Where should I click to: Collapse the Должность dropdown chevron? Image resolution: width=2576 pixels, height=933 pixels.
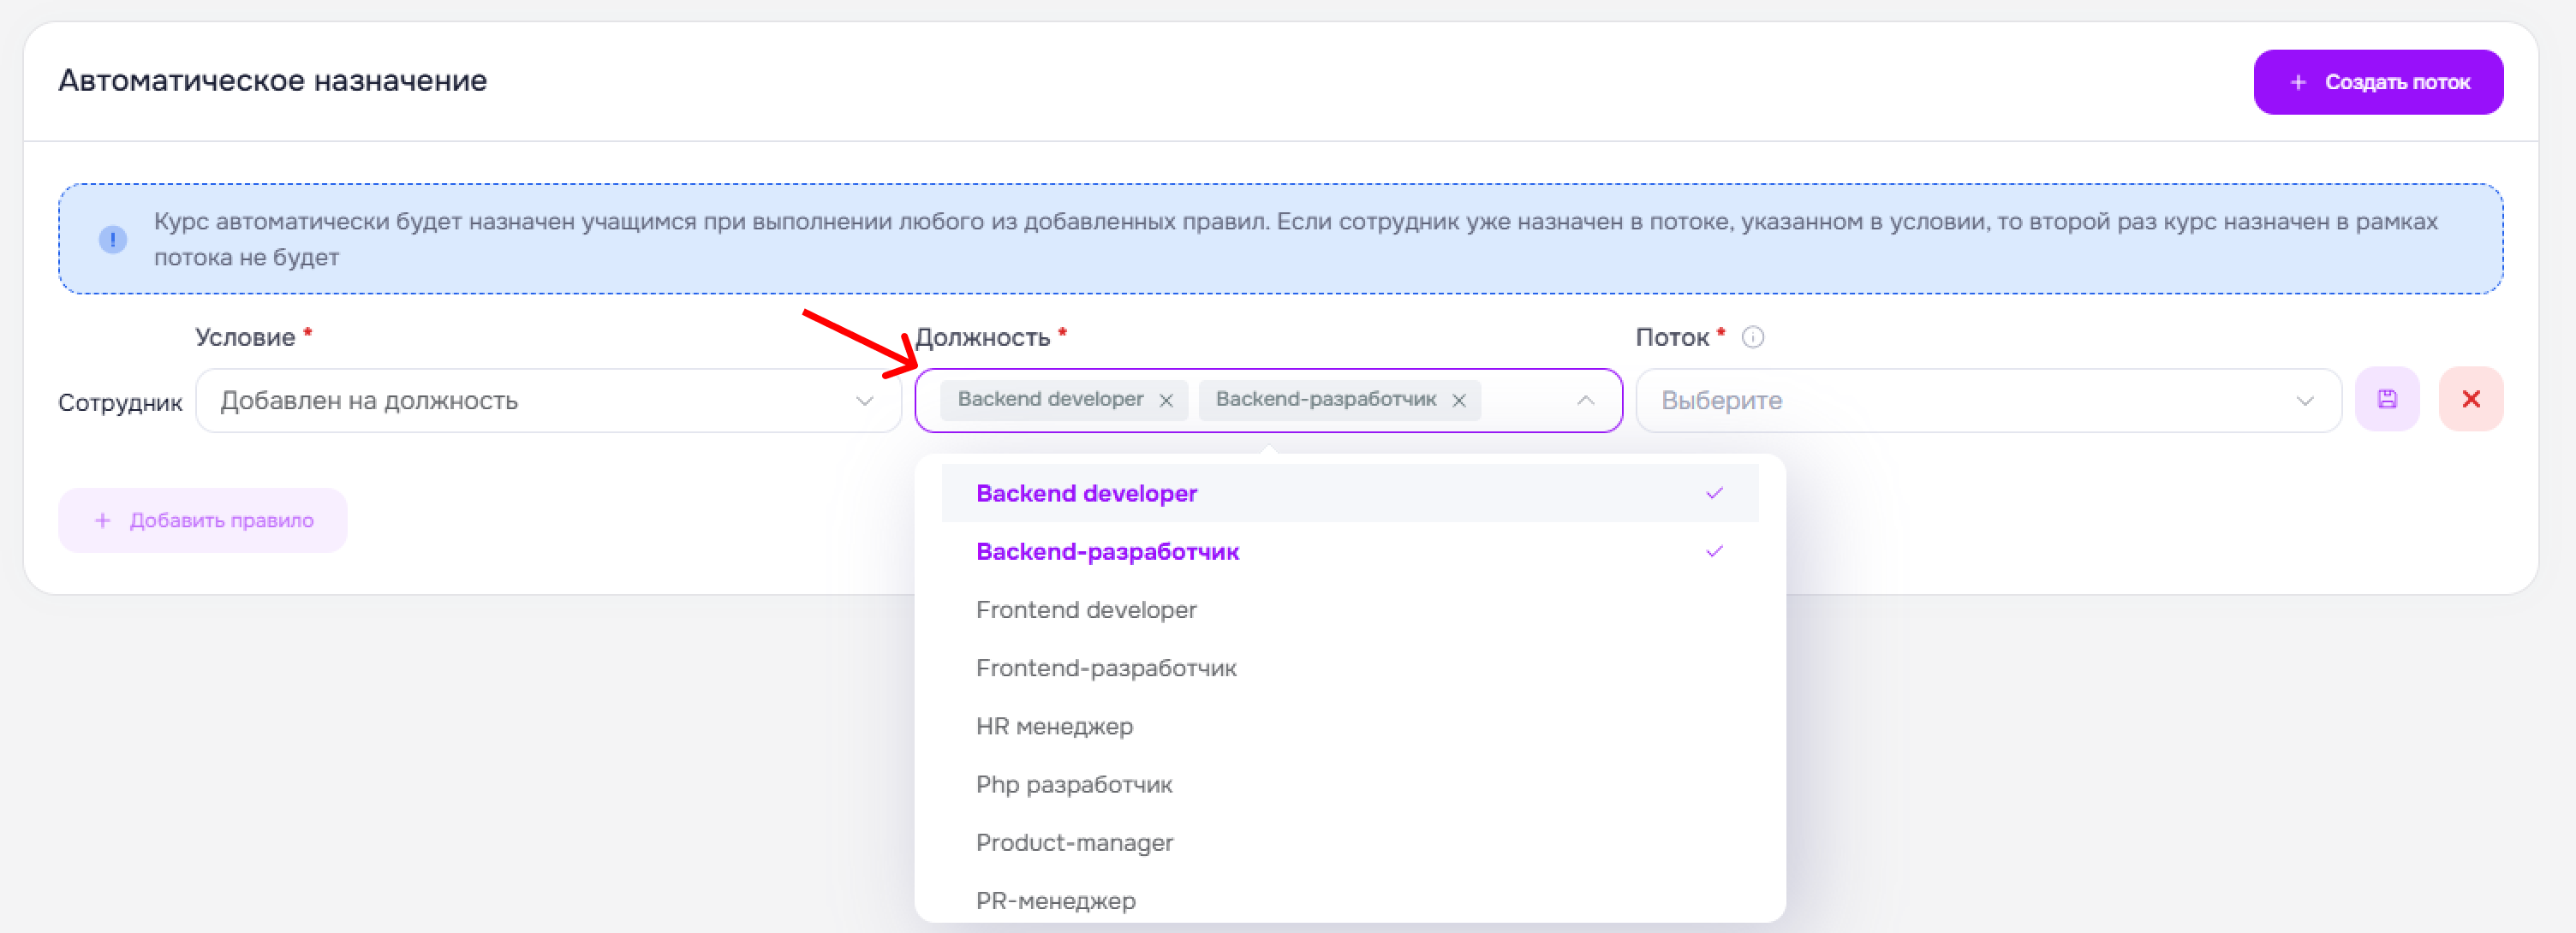(1585, 400)
